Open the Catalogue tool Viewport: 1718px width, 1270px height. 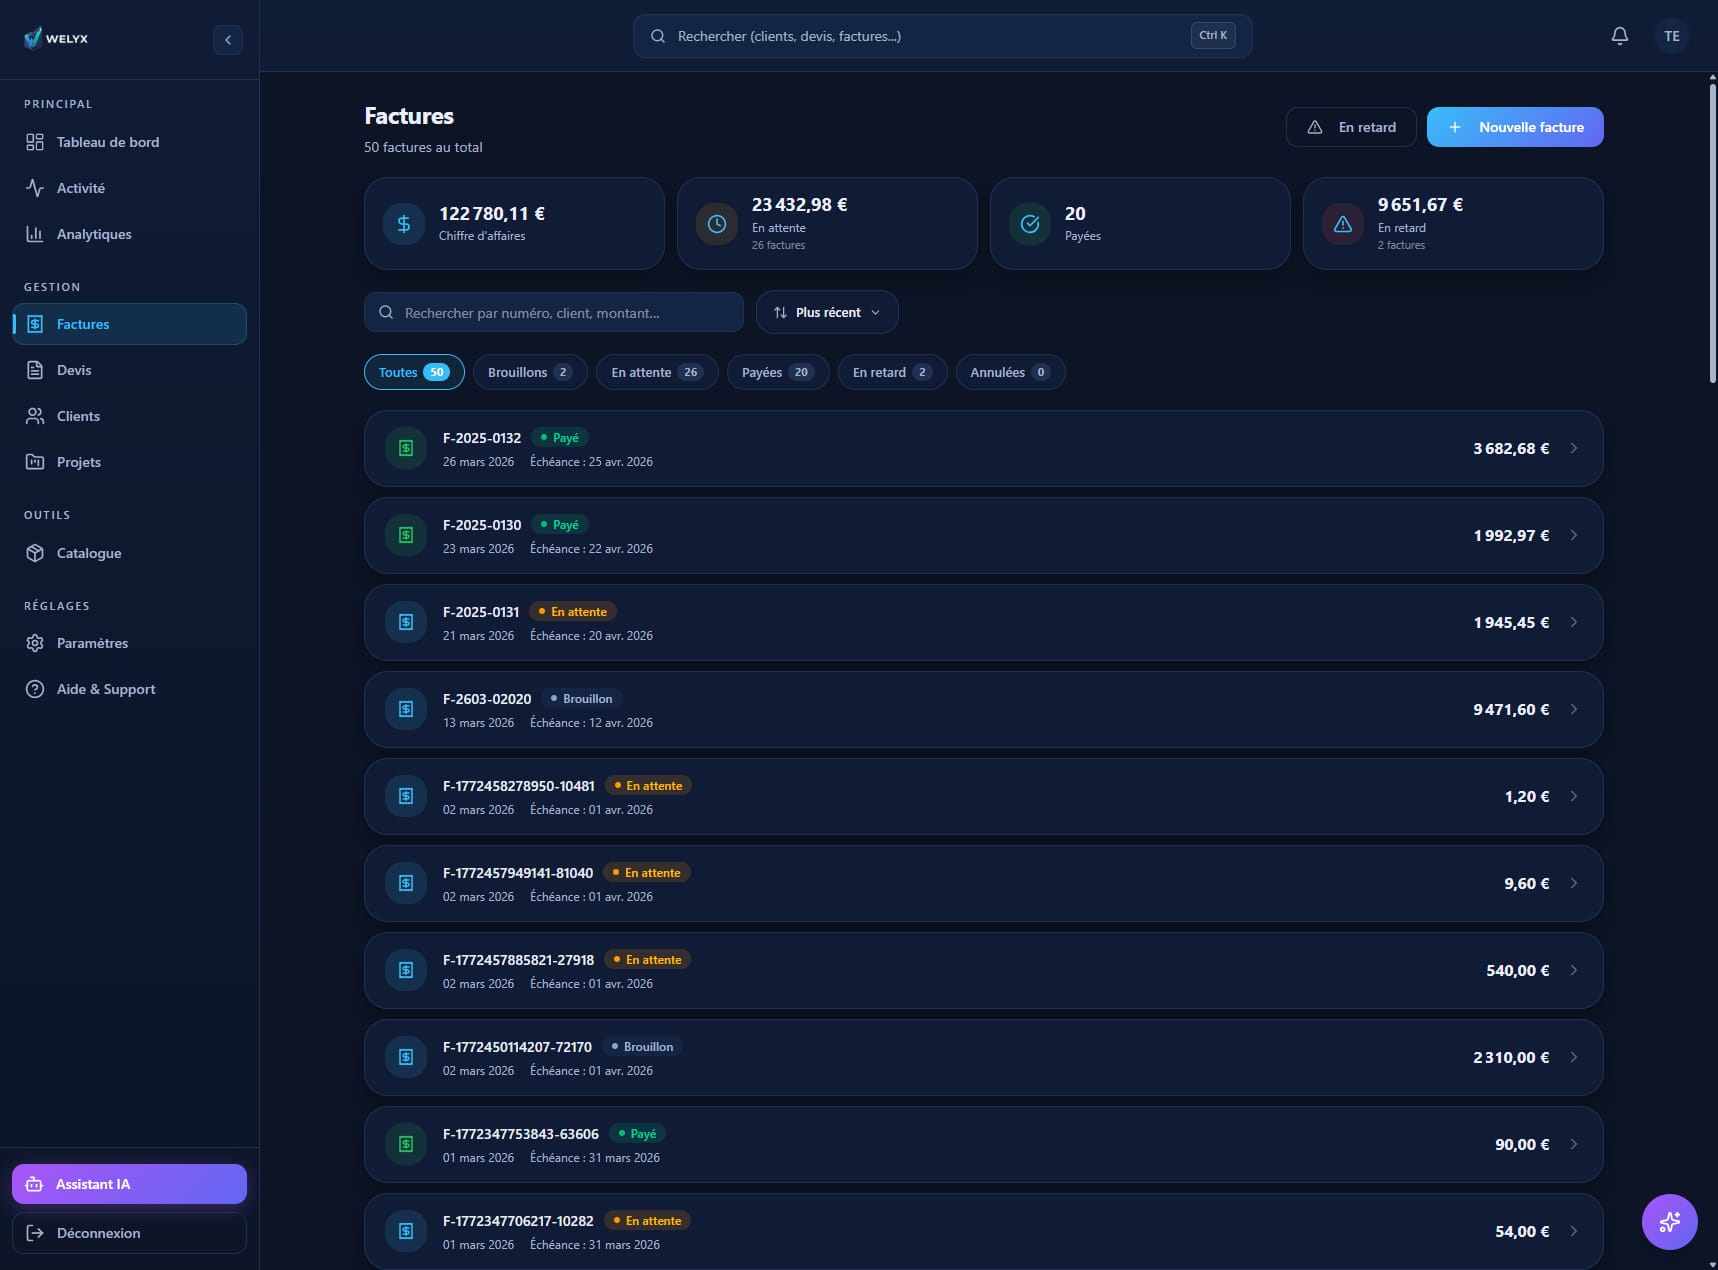[x=129, y=553]
